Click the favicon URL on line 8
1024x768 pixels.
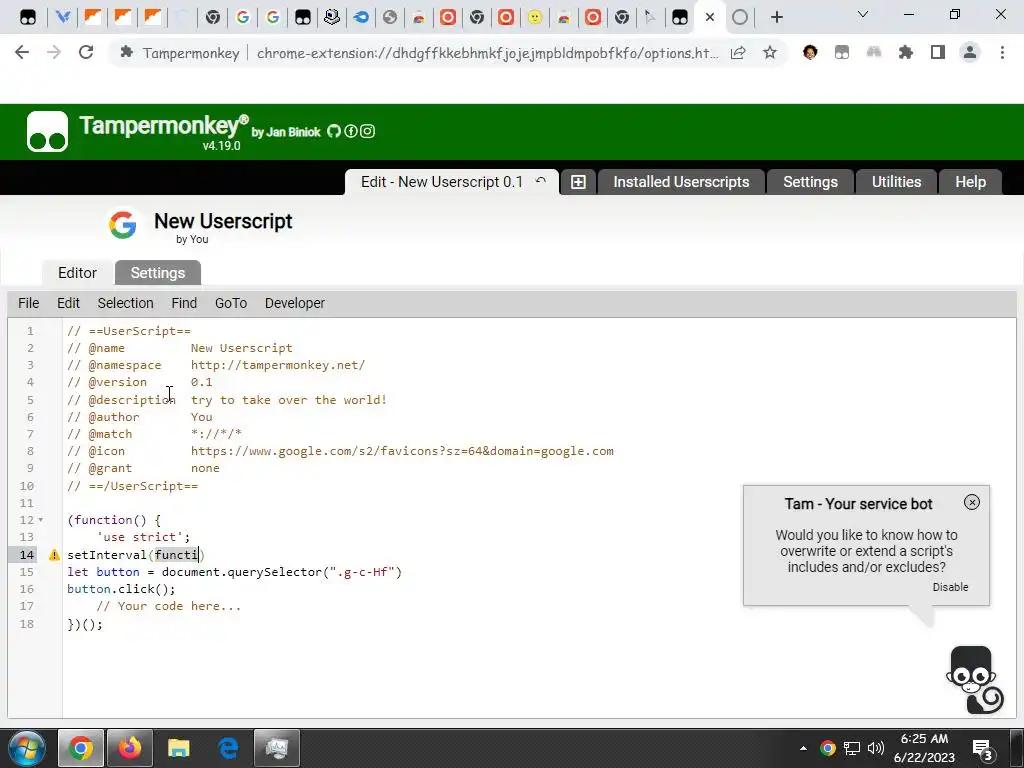pyautogui.click(x=402, y=451)
